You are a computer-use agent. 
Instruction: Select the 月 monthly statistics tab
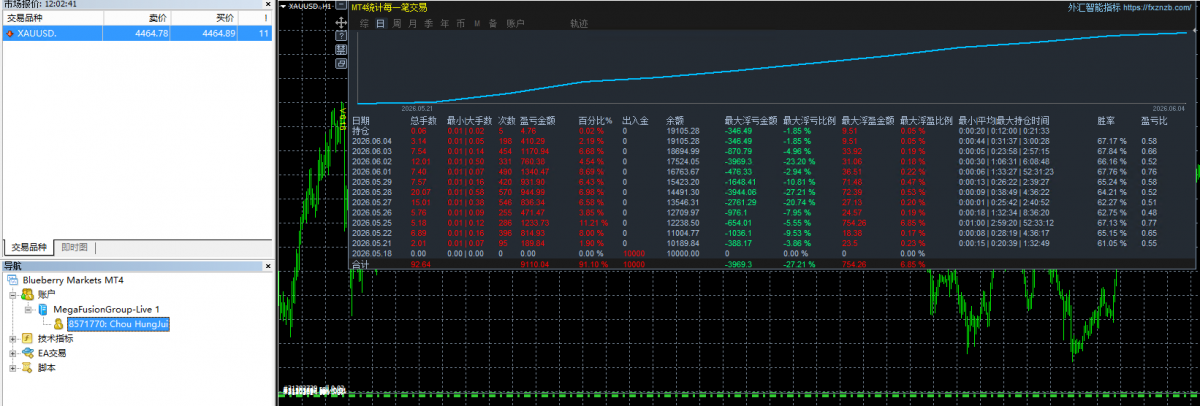(x=412, y=23)
